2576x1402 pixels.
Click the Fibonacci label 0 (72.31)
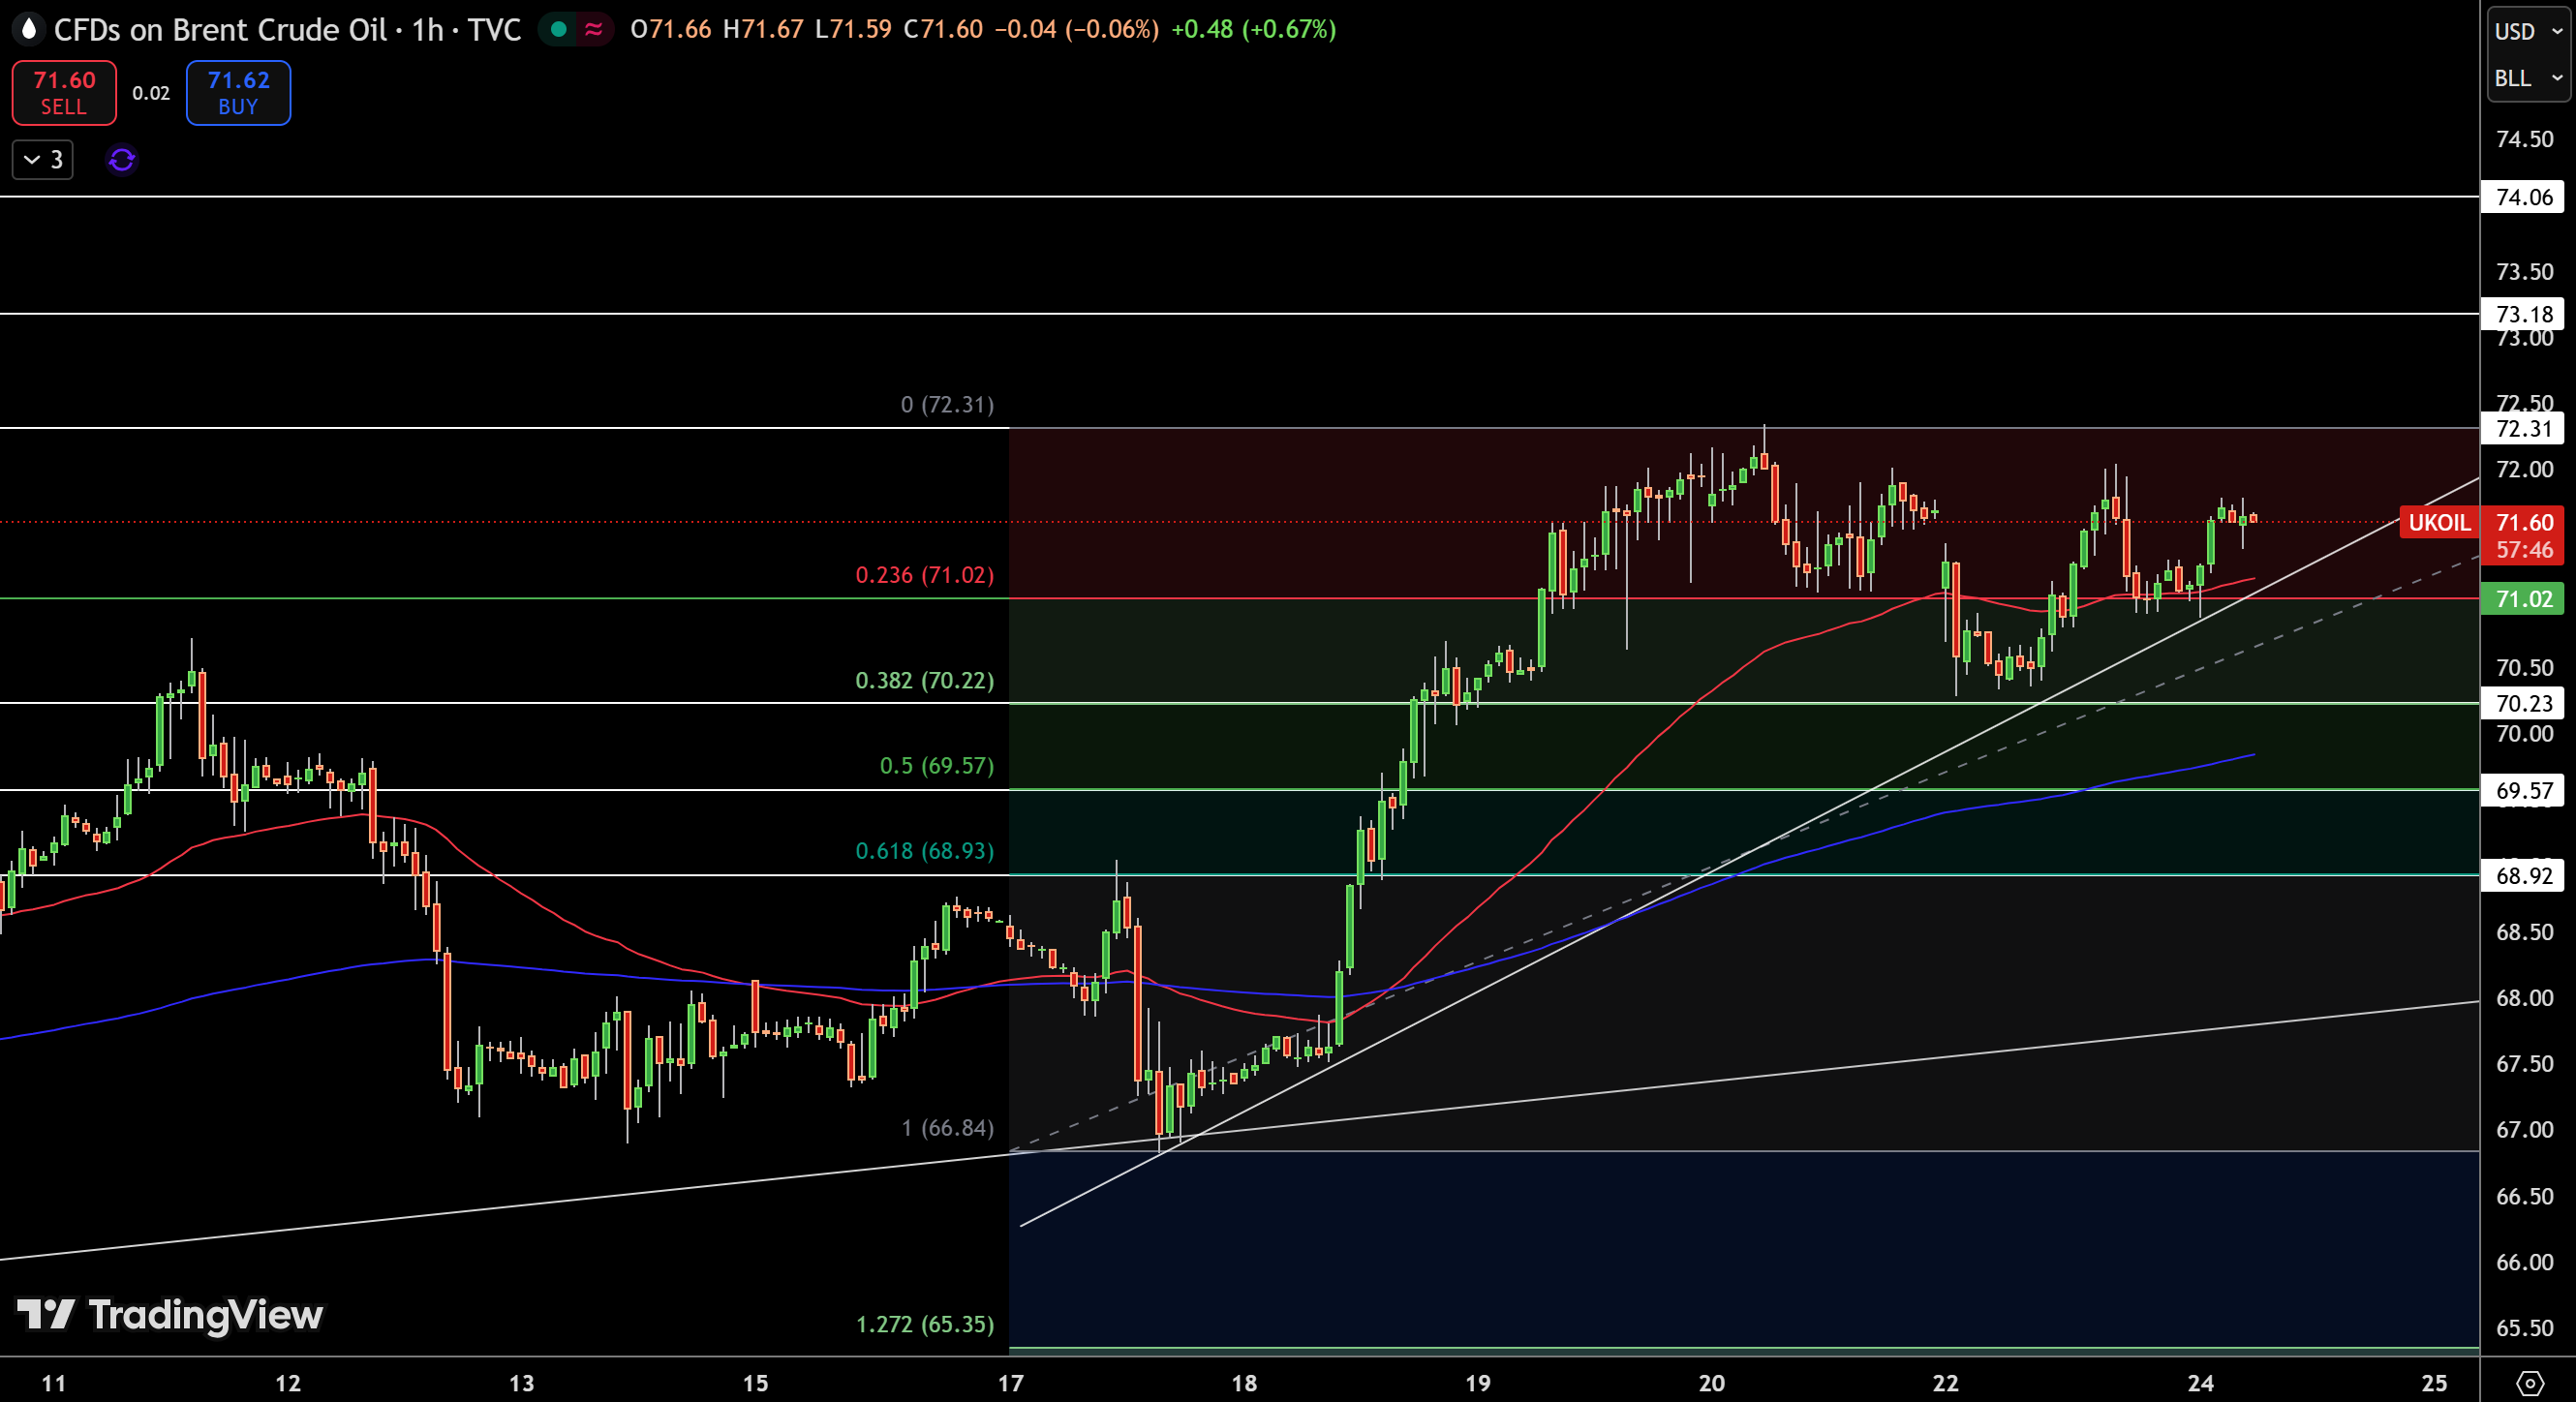click(947, 405)
